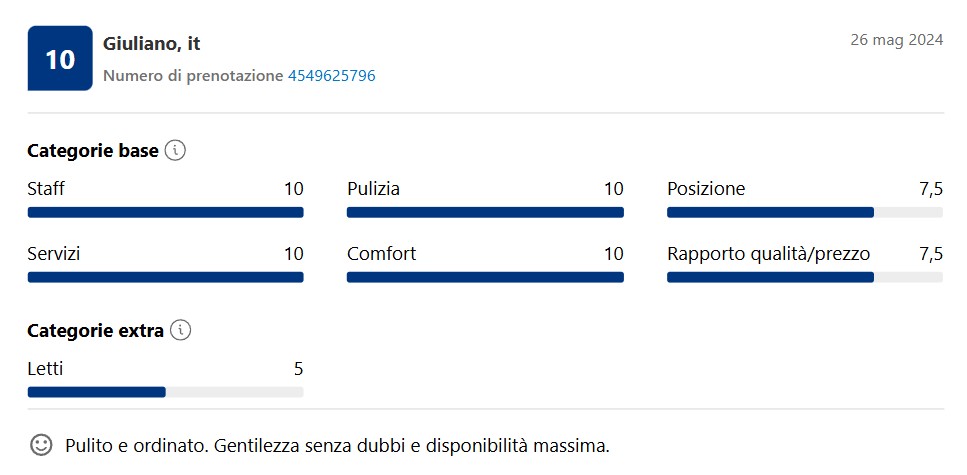Click the Categorie extra heading
Screen dimensions: 967x475
(x=96, y=331)
